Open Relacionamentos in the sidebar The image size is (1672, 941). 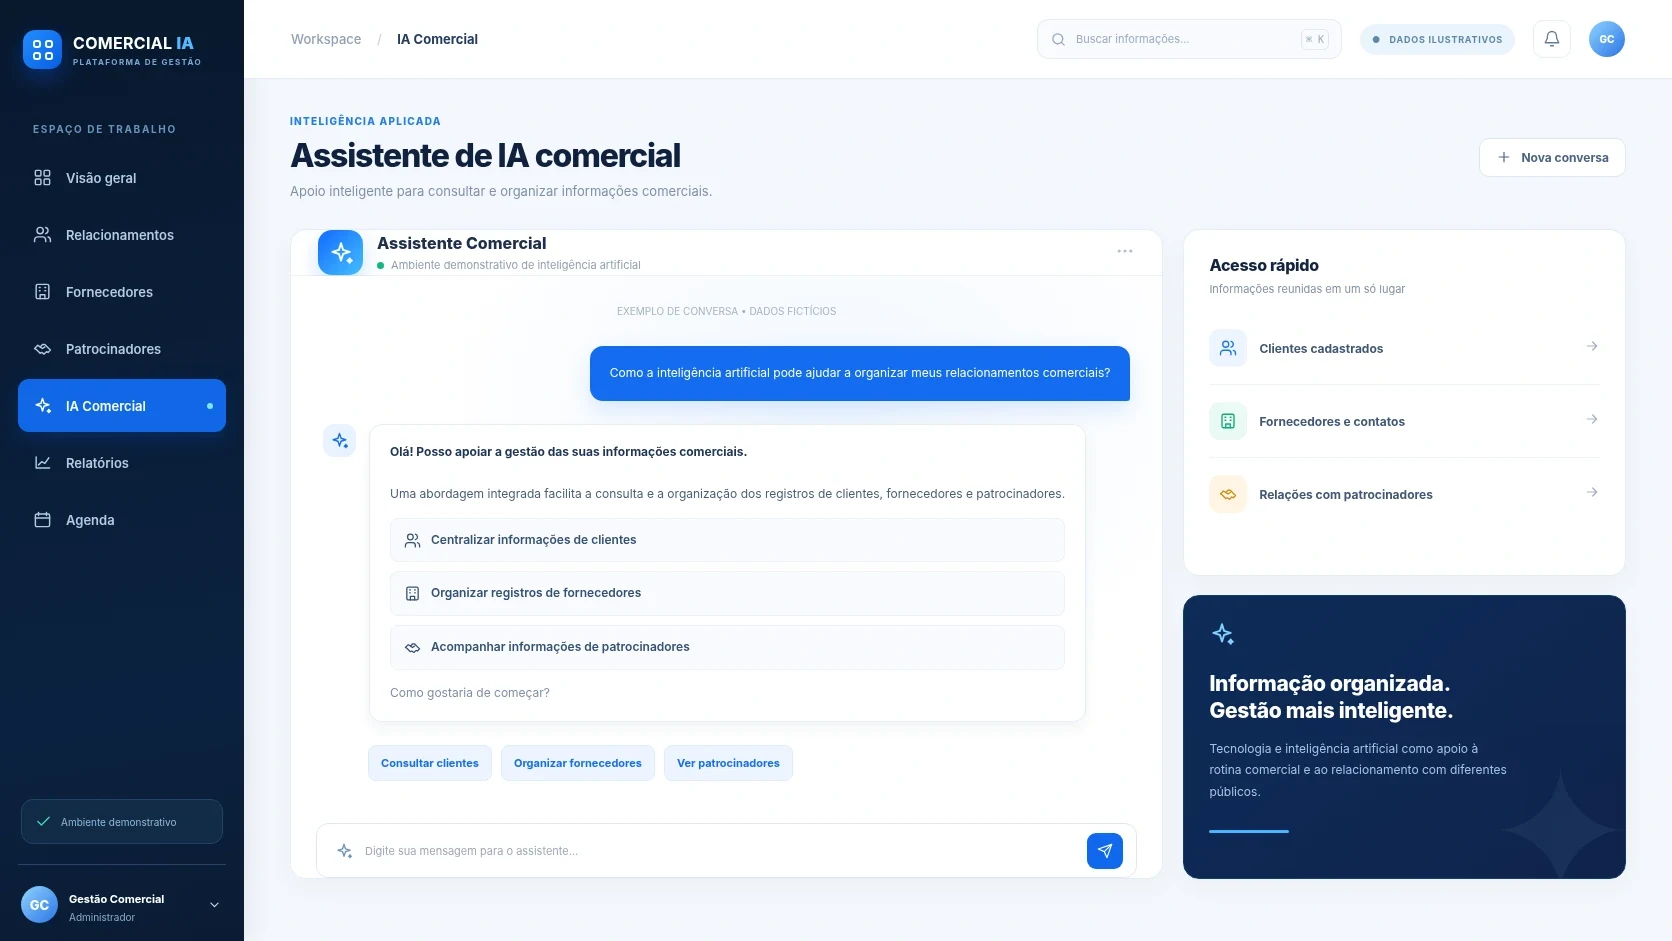[x=122, y=235]
